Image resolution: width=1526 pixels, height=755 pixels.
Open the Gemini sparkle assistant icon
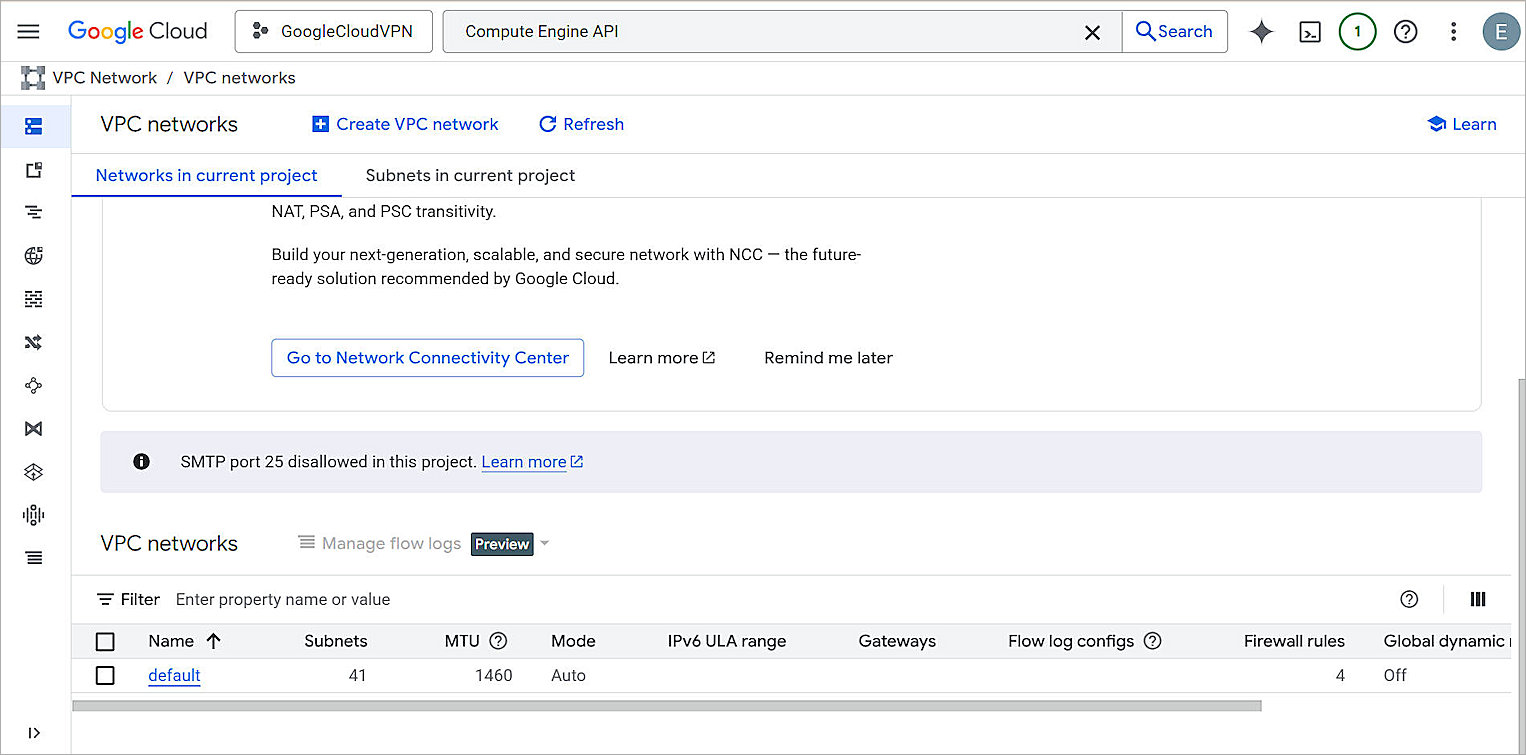[x=1261, y=31]
